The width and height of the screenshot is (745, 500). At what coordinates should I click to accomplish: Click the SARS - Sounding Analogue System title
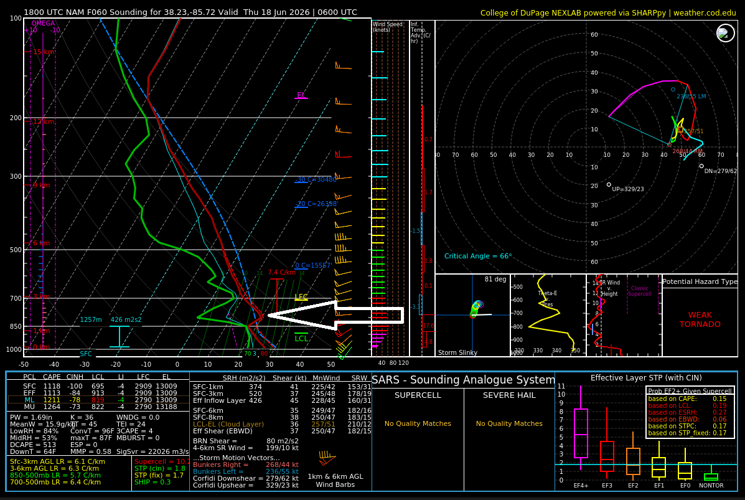(463, 380)
